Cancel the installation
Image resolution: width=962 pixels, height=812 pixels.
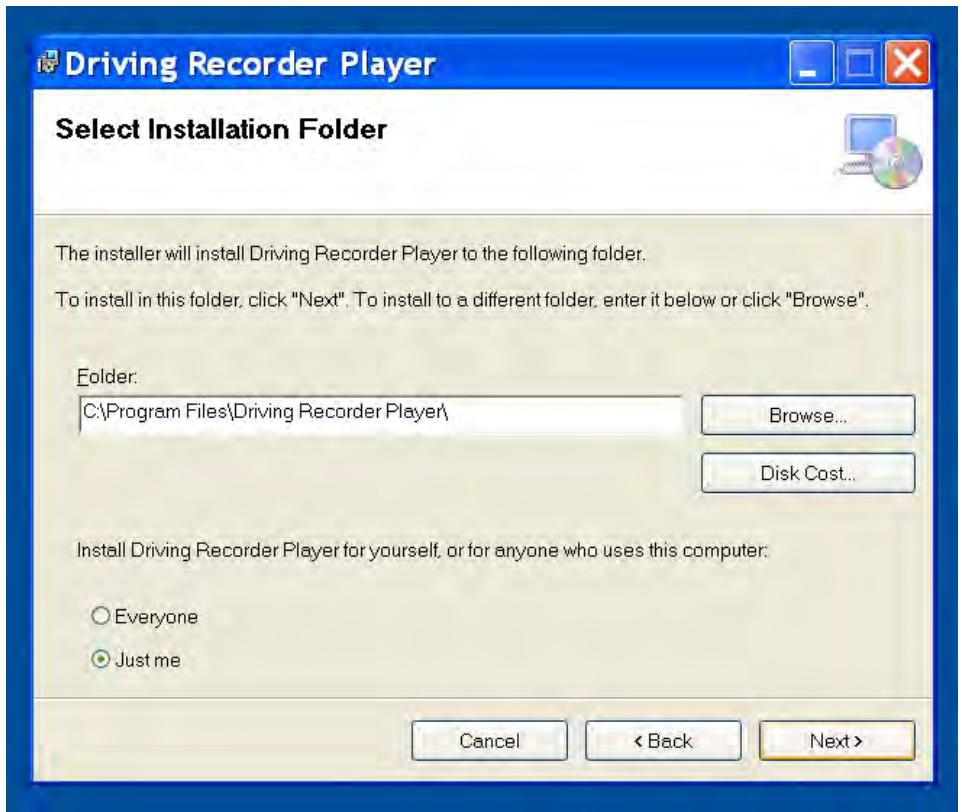click(489, 741)
